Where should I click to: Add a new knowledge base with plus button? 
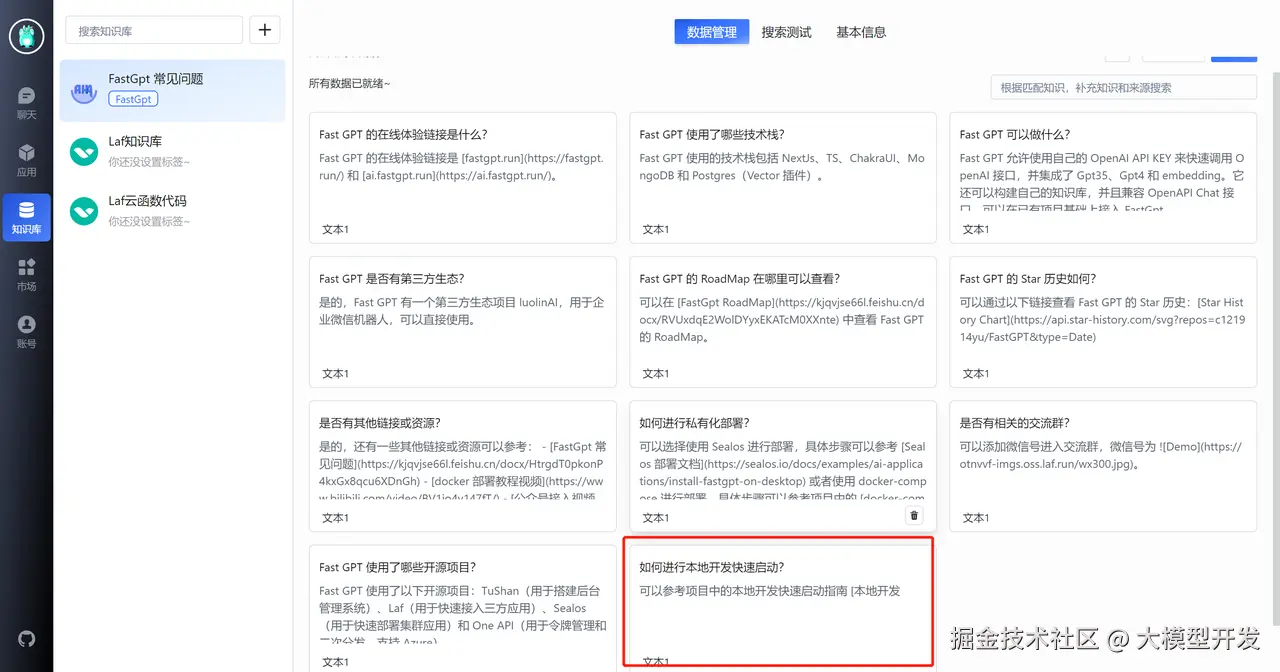coord(264,30)
